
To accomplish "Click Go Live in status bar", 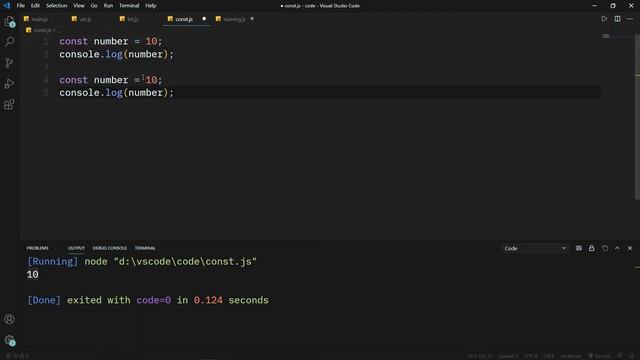I will (x=599, y=356).
